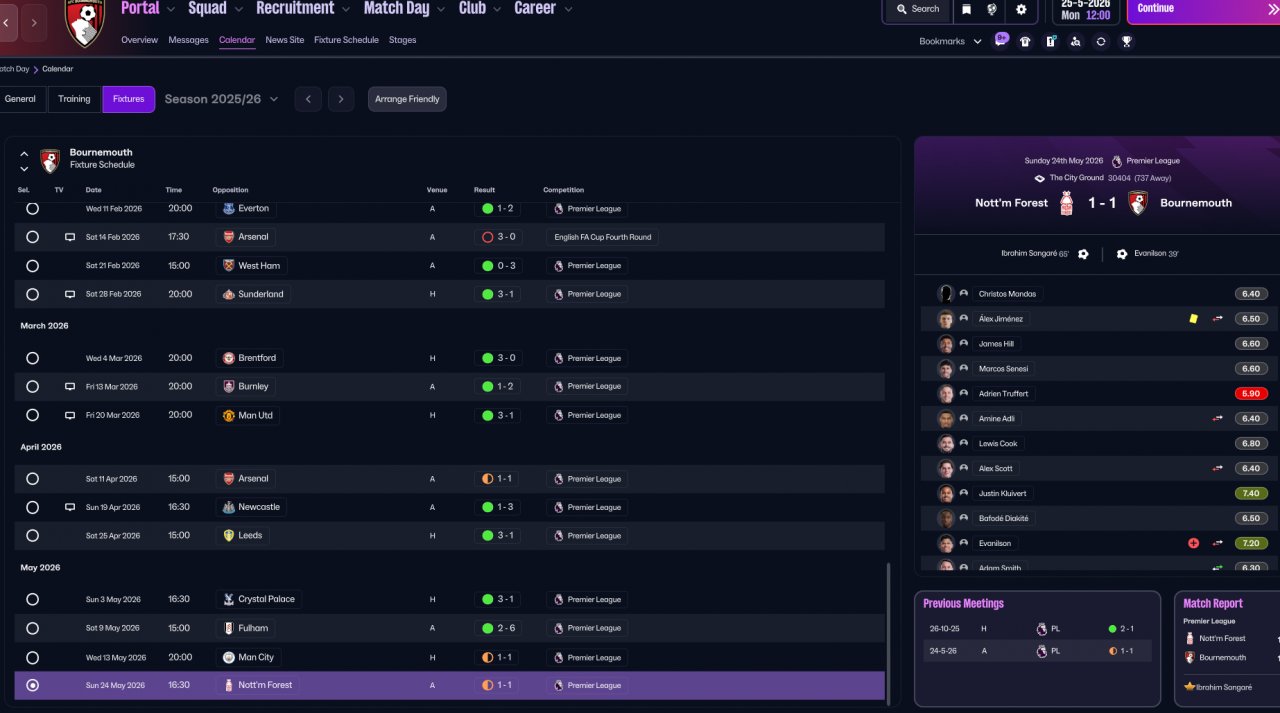Viewport: 1280px width, 713px height.
Task: Click the 3 - 1 result on Man Utd row
Action: [x=499, y=415]
